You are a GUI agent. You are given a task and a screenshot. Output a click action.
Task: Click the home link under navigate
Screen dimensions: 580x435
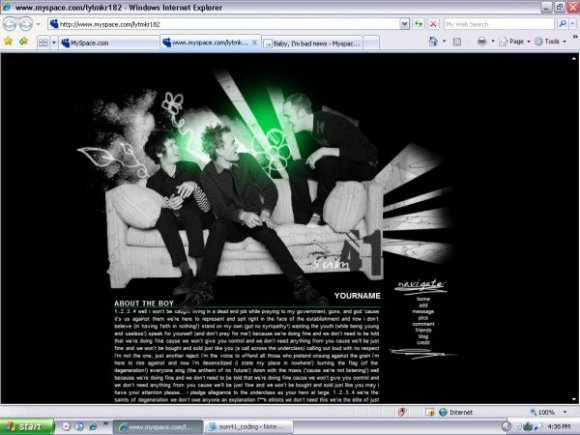[x=423, y=299]
